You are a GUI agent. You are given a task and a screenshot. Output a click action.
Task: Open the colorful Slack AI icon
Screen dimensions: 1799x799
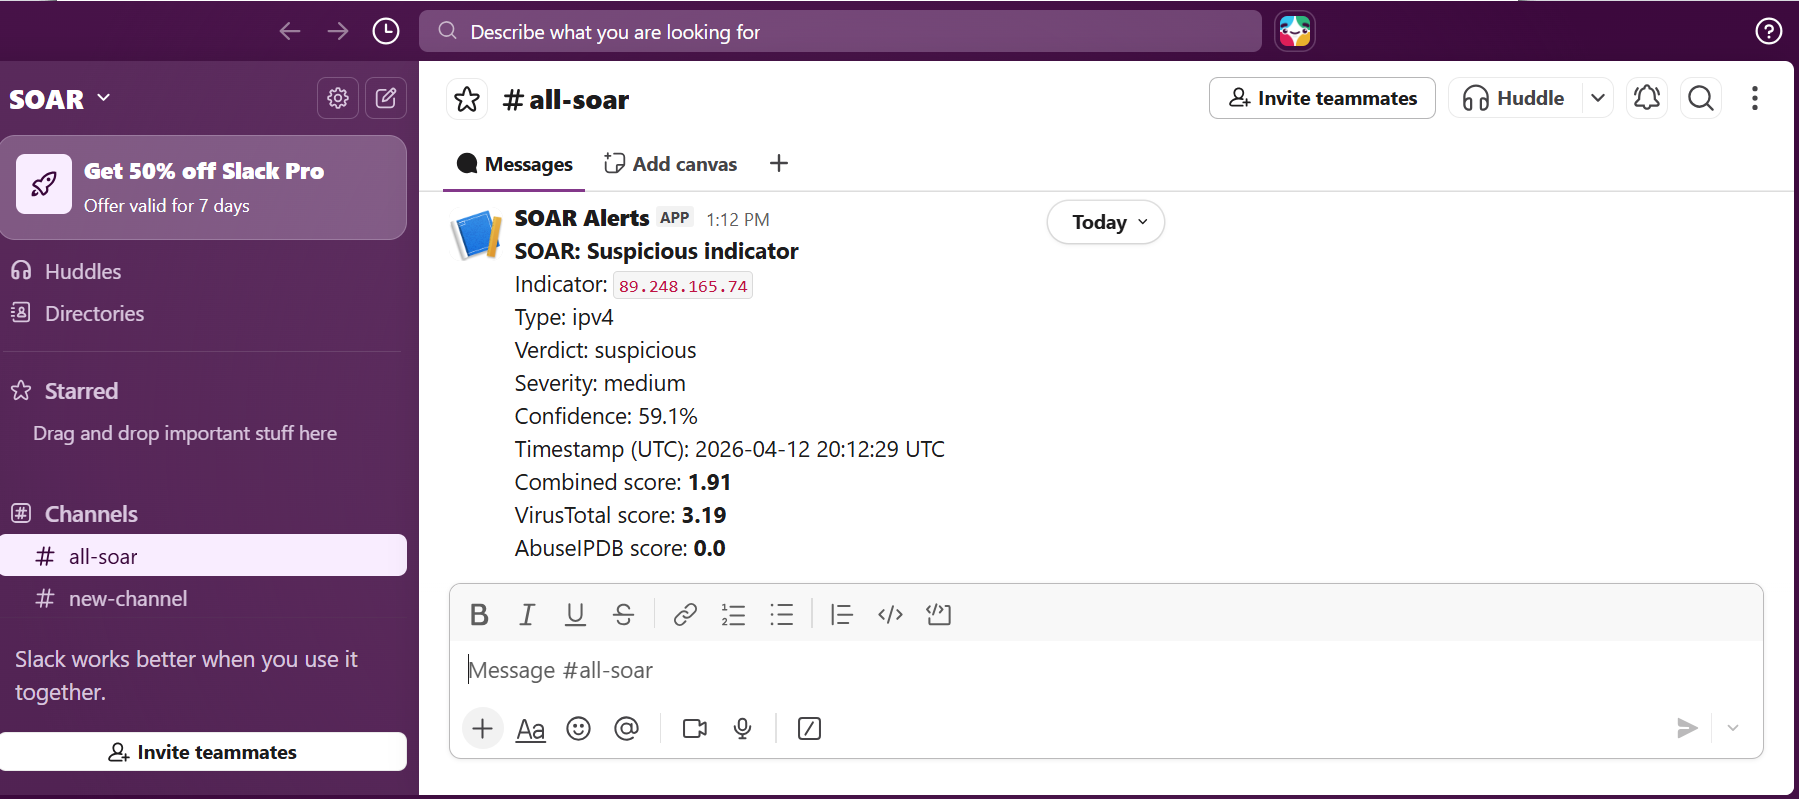coord(1294,31)
